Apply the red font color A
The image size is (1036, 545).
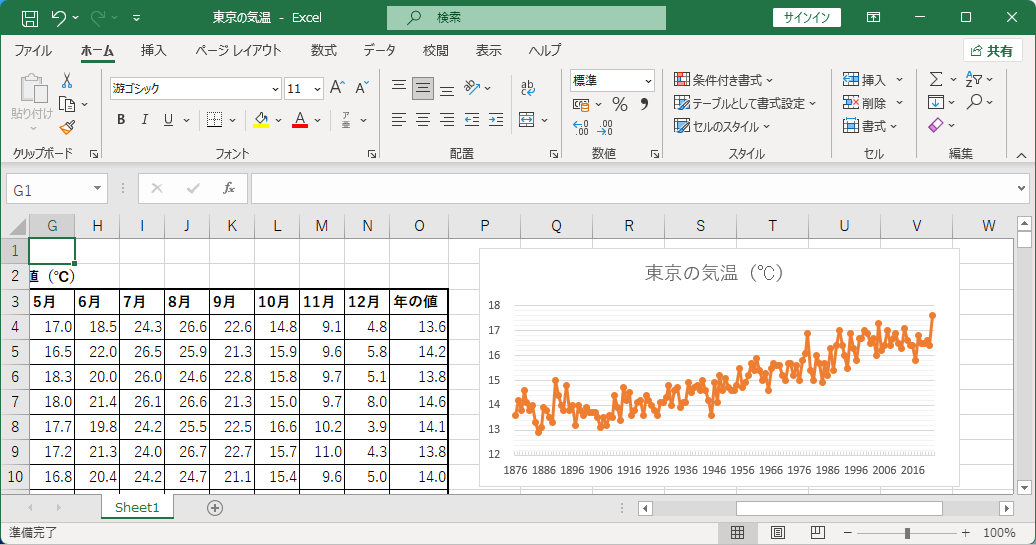coord(300,120)
